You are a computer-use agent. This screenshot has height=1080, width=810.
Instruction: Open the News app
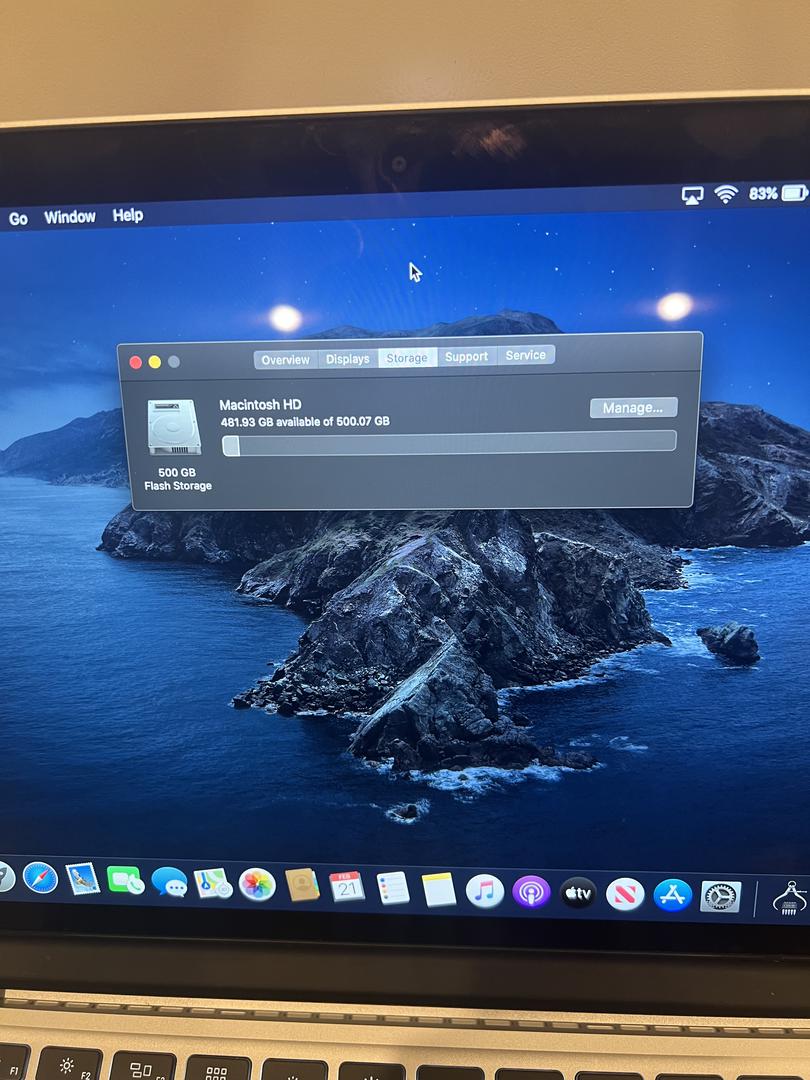point(625,895)
